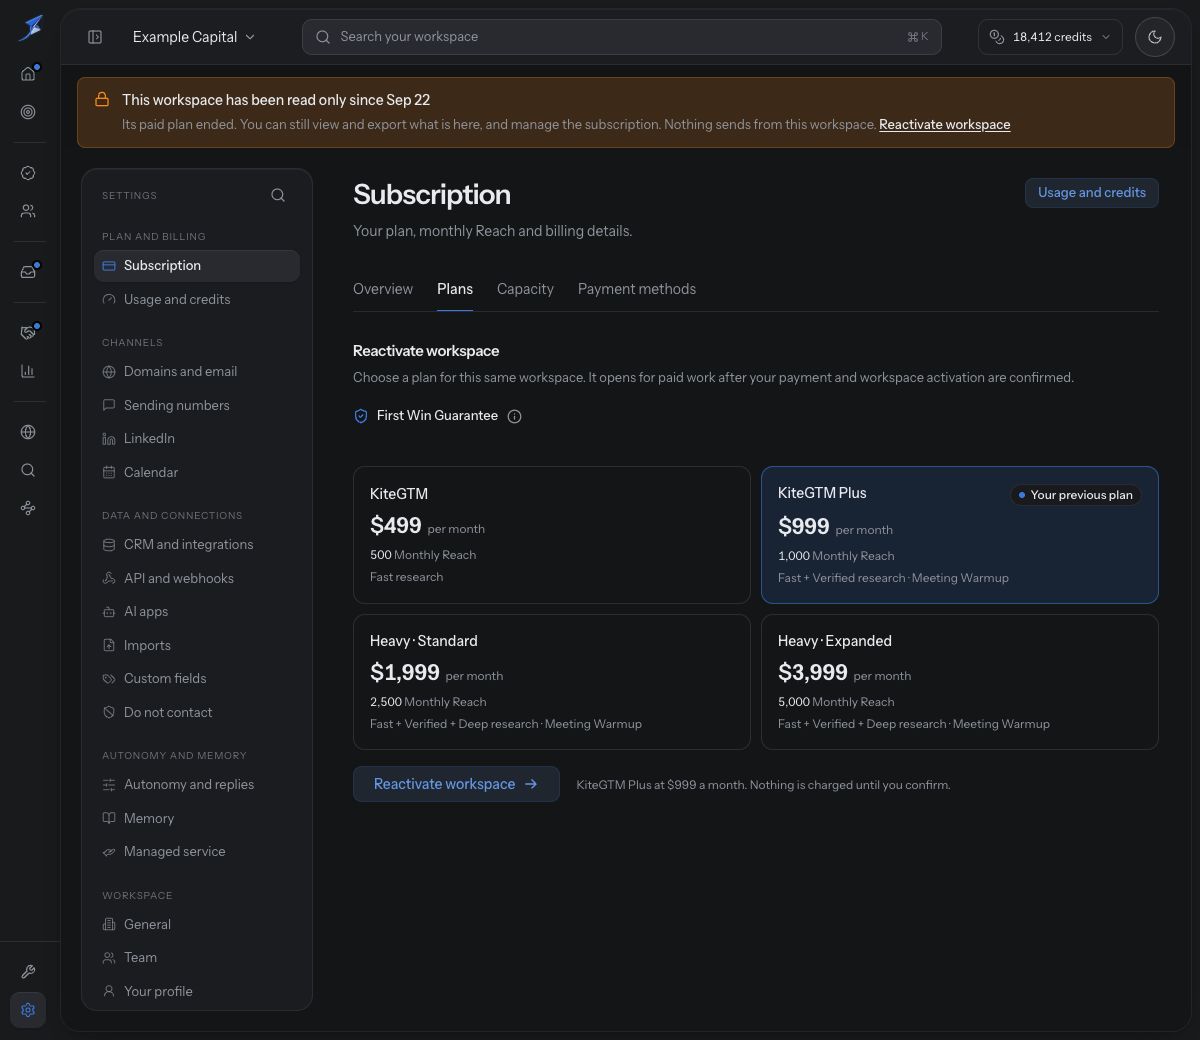The image size is (1200, 1040).
Task: Open AI apps settings
Action: tap(197, 612)
